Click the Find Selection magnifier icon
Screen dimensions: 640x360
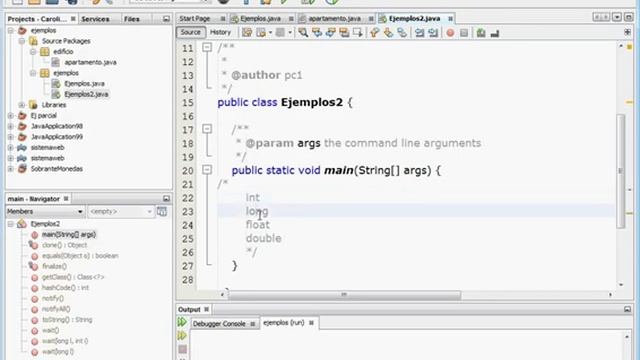303,33
